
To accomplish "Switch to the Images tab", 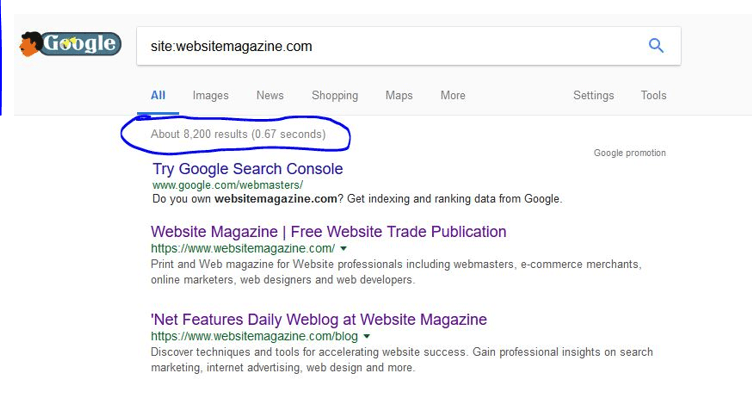I will coord(210,96).
